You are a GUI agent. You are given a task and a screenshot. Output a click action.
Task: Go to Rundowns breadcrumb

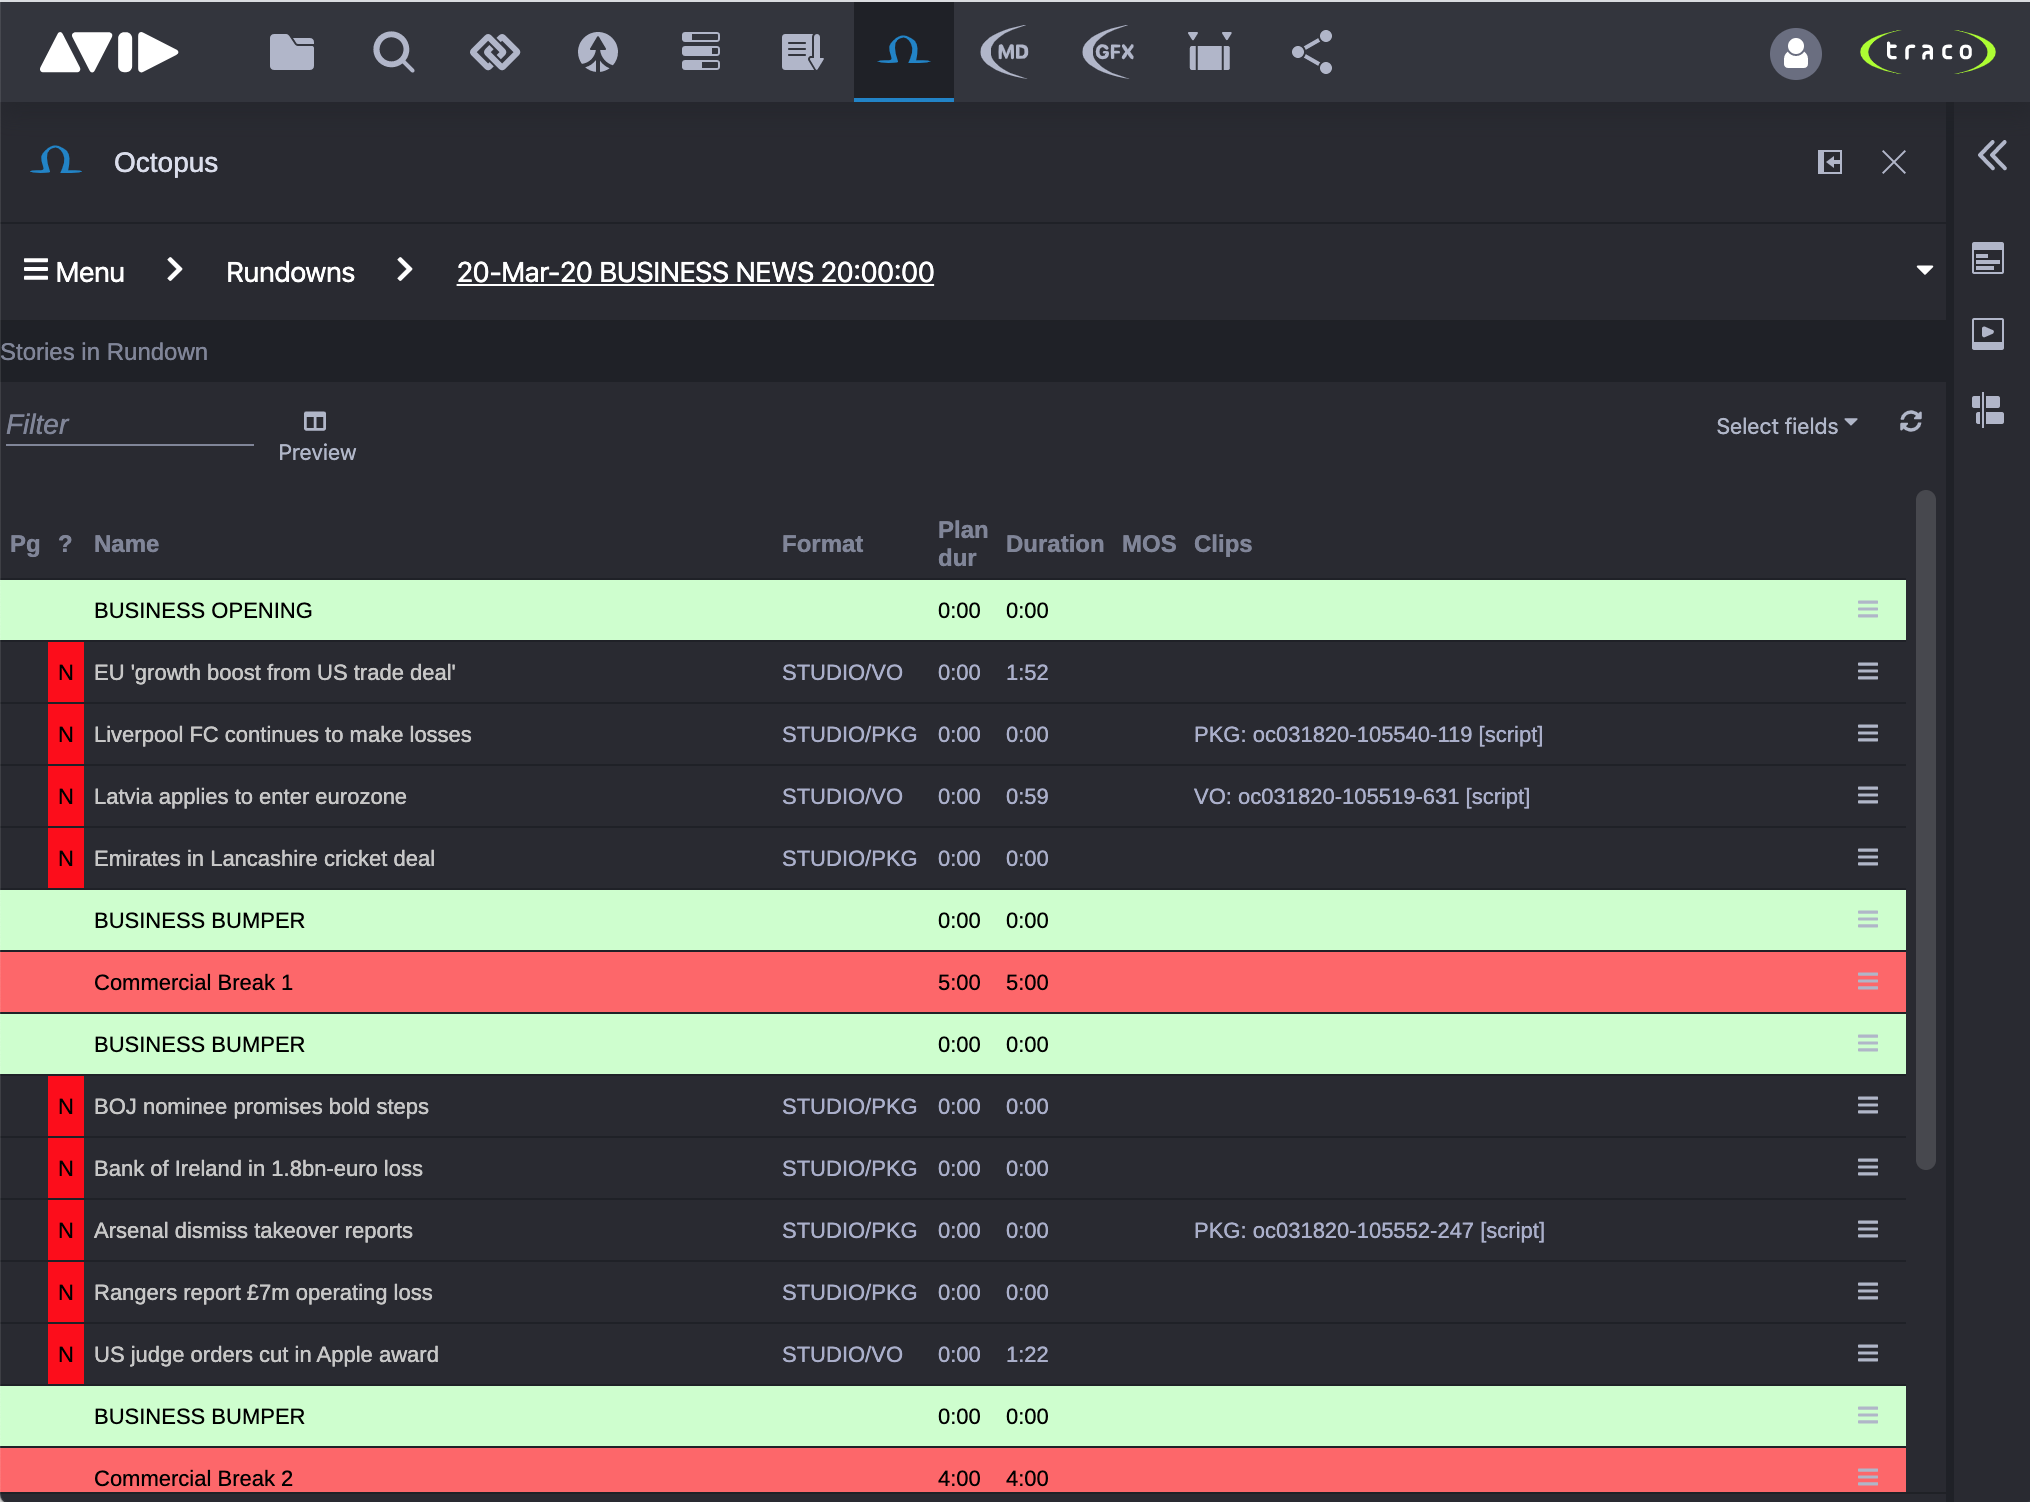pos(290,272)
